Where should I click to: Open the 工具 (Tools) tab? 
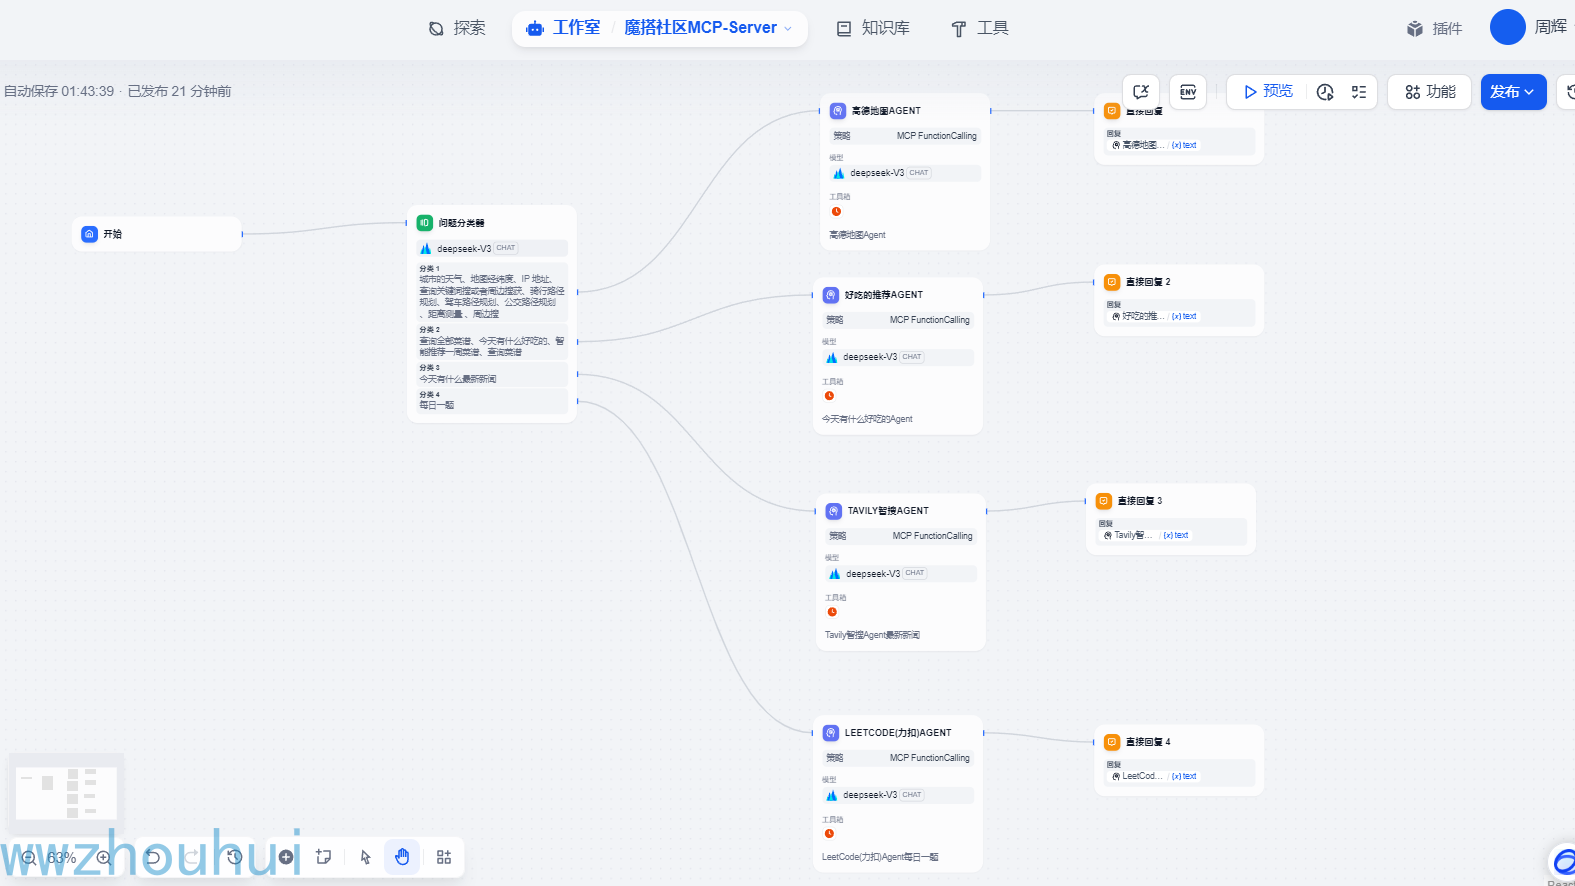click(x=980, y=28)
